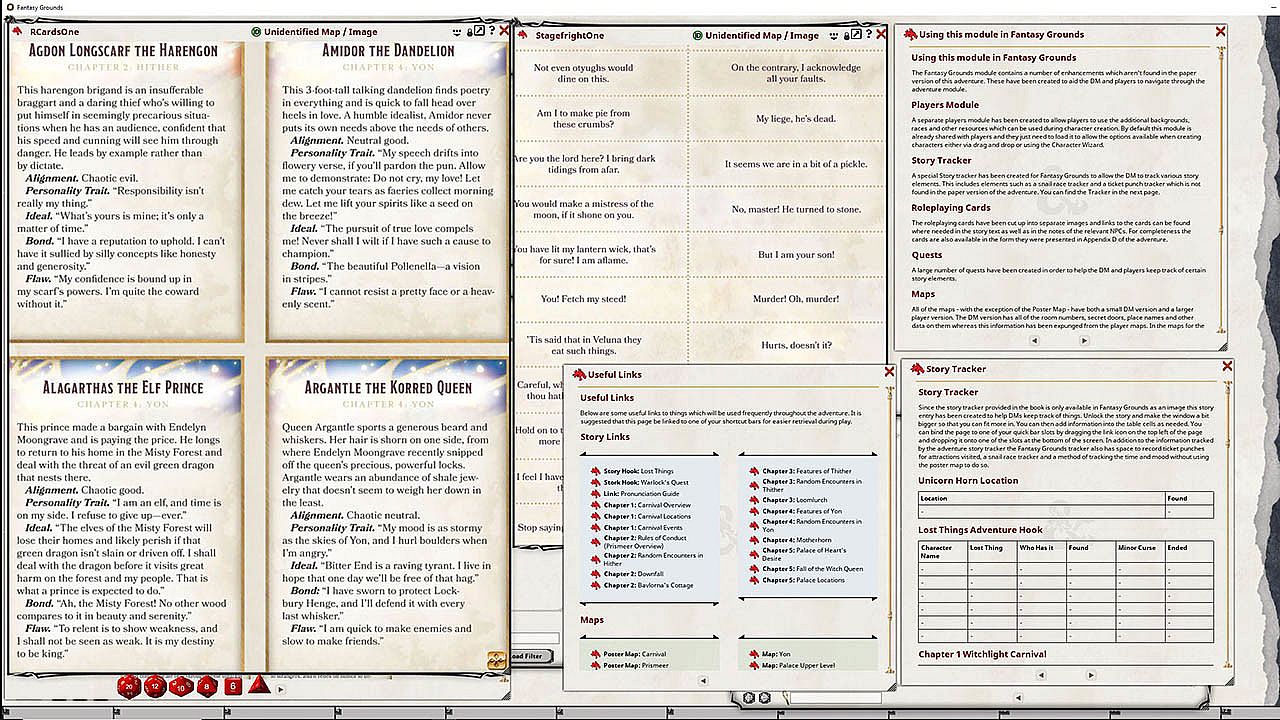The image size is (1280, 720).
Task: Open the Map: Palace Upper Level link
Action: tap(799, 665)
